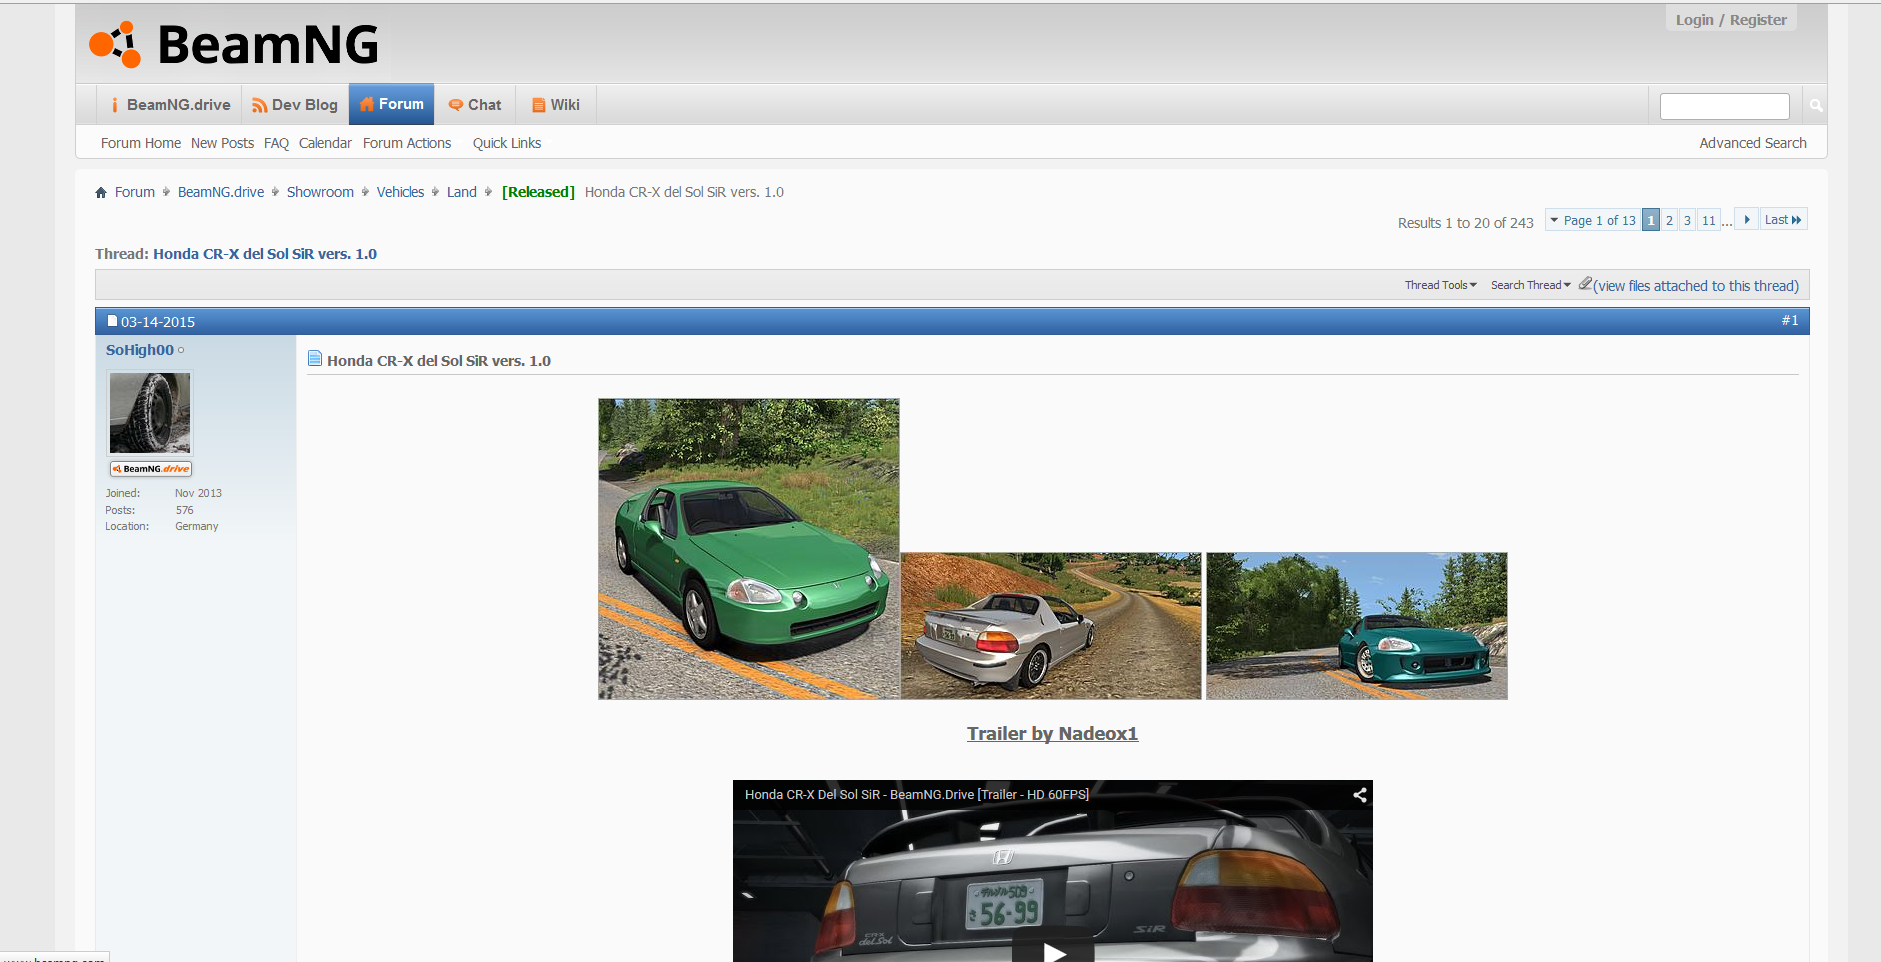Open the FAQ link
The height and width of the screenshot is (962, 1881).
click(x=276, y=143)
